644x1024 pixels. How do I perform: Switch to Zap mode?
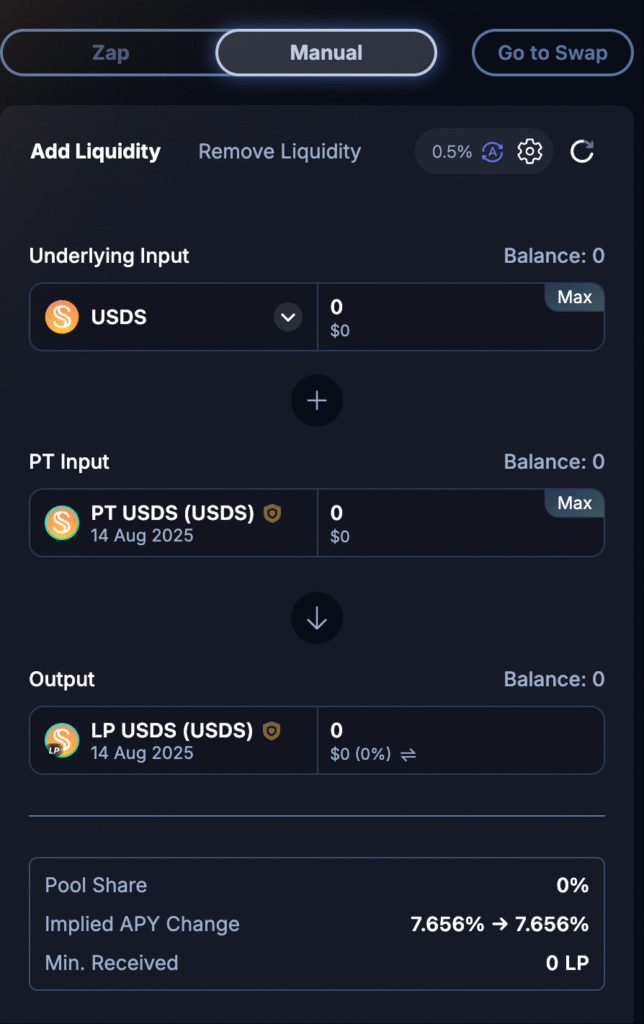pyautogui.click(x=110, y=53)
